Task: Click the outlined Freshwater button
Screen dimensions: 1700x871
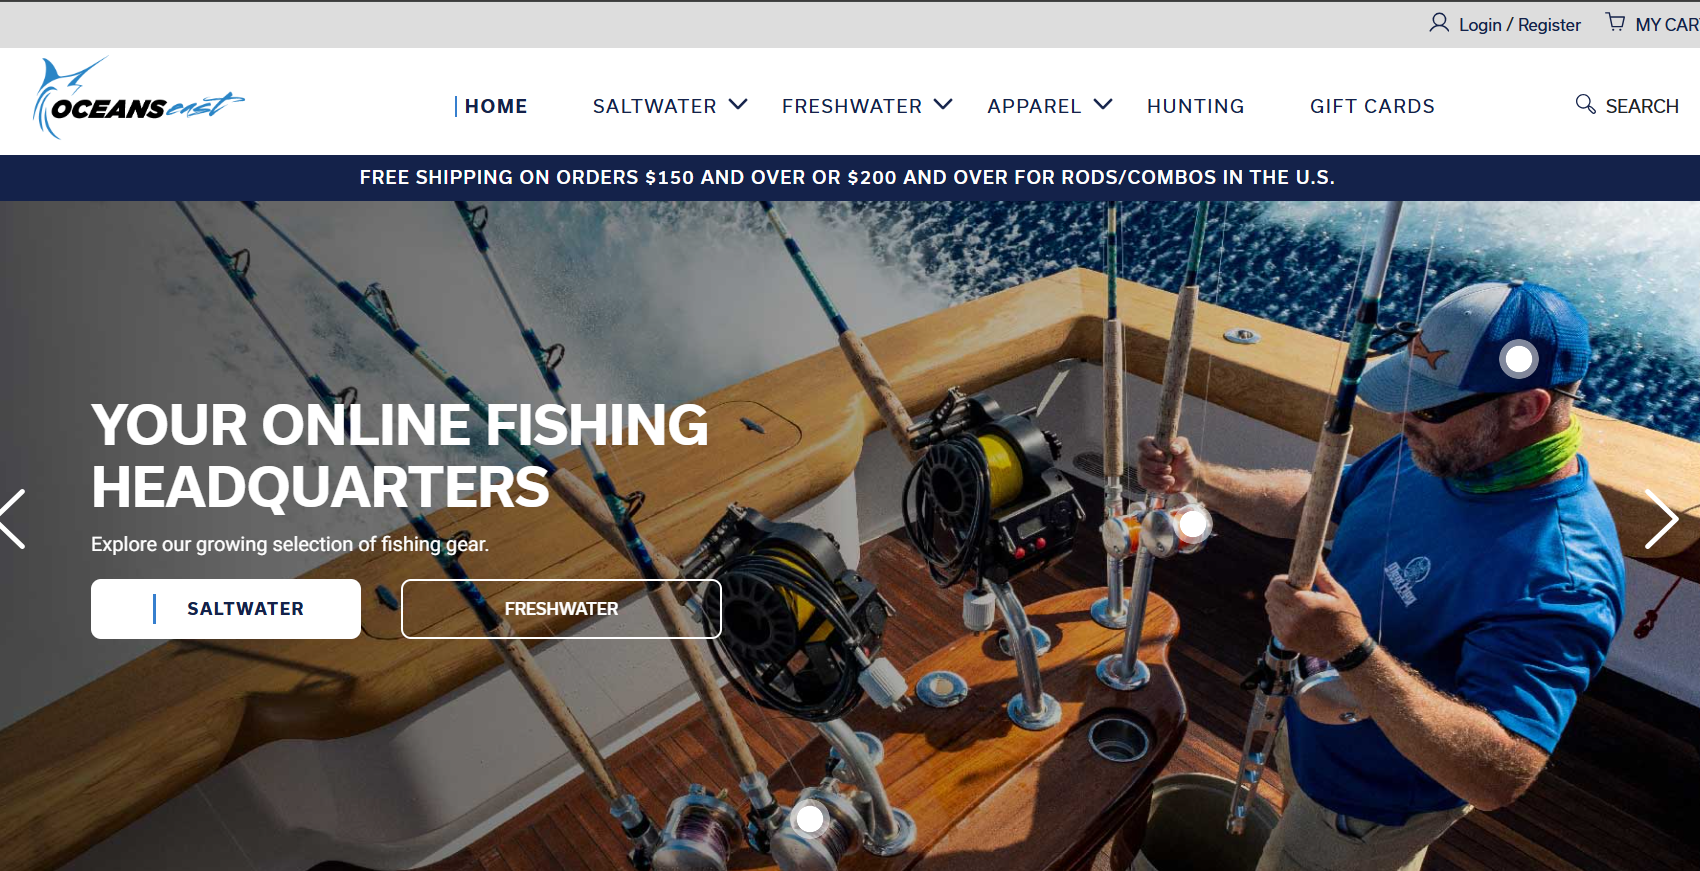Action: click(561, 609)
